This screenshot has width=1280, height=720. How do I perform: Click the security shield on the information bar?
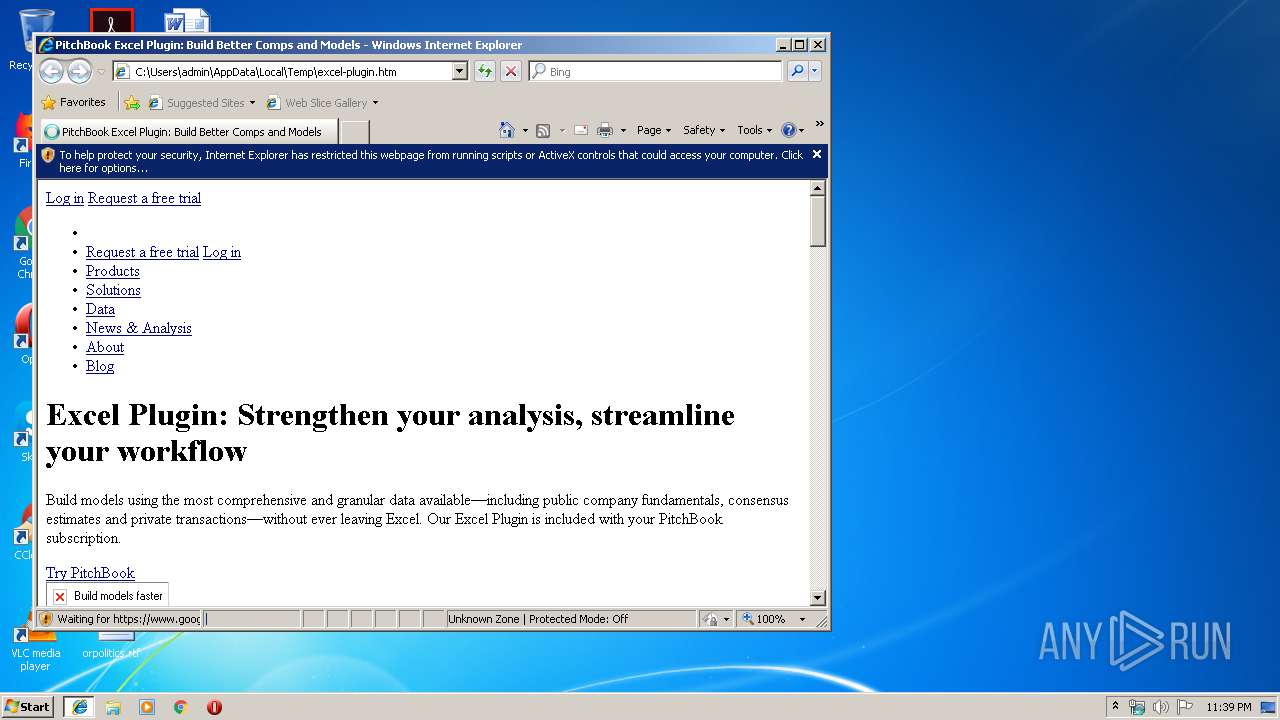point(48,155)
